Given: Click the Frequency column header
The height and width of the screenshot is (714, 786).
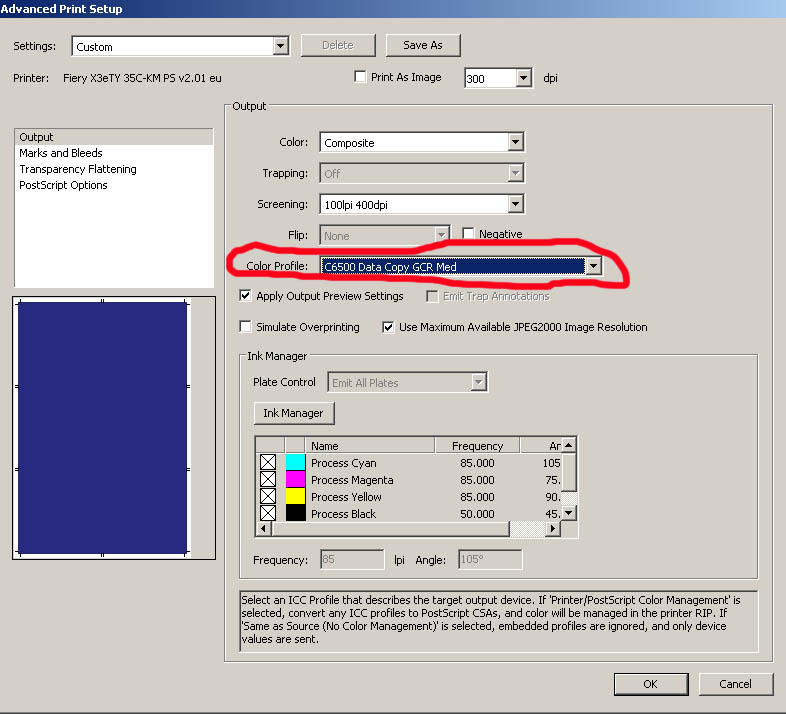Looking at the screenshot, I should click(477, 445).
